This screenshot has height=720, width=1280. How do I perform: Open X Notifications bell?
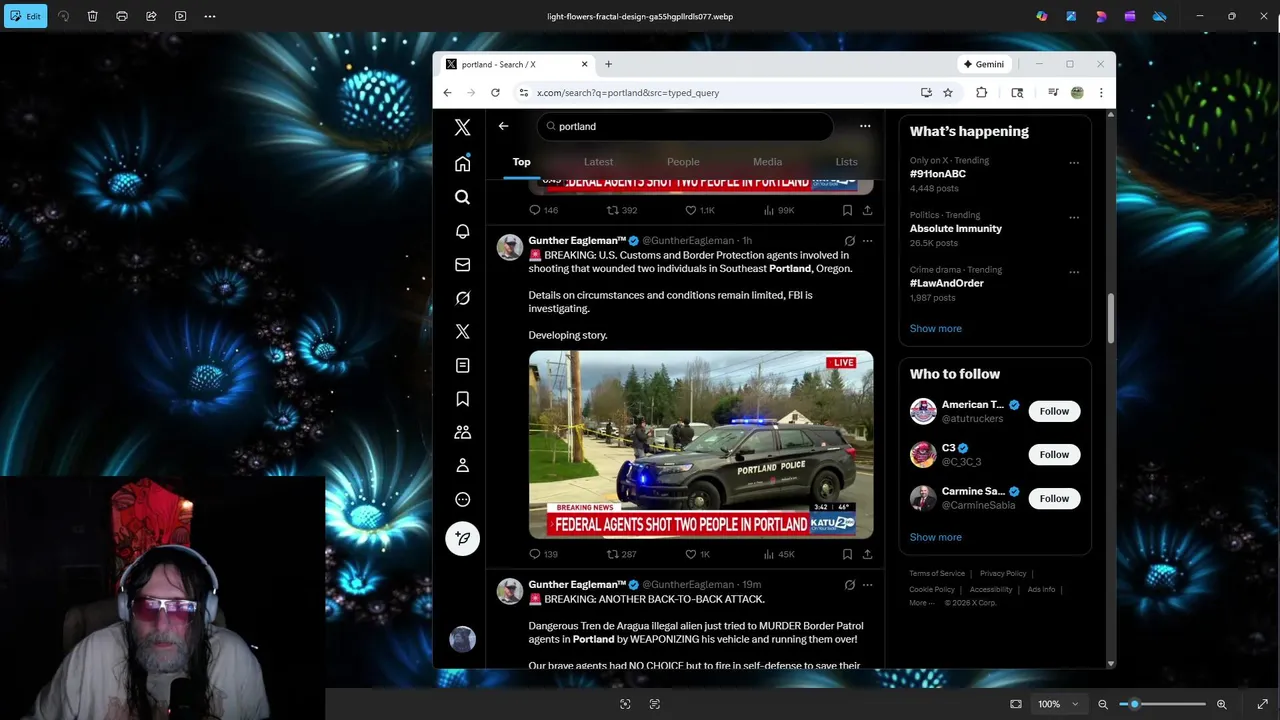click(x=462, y=231)
